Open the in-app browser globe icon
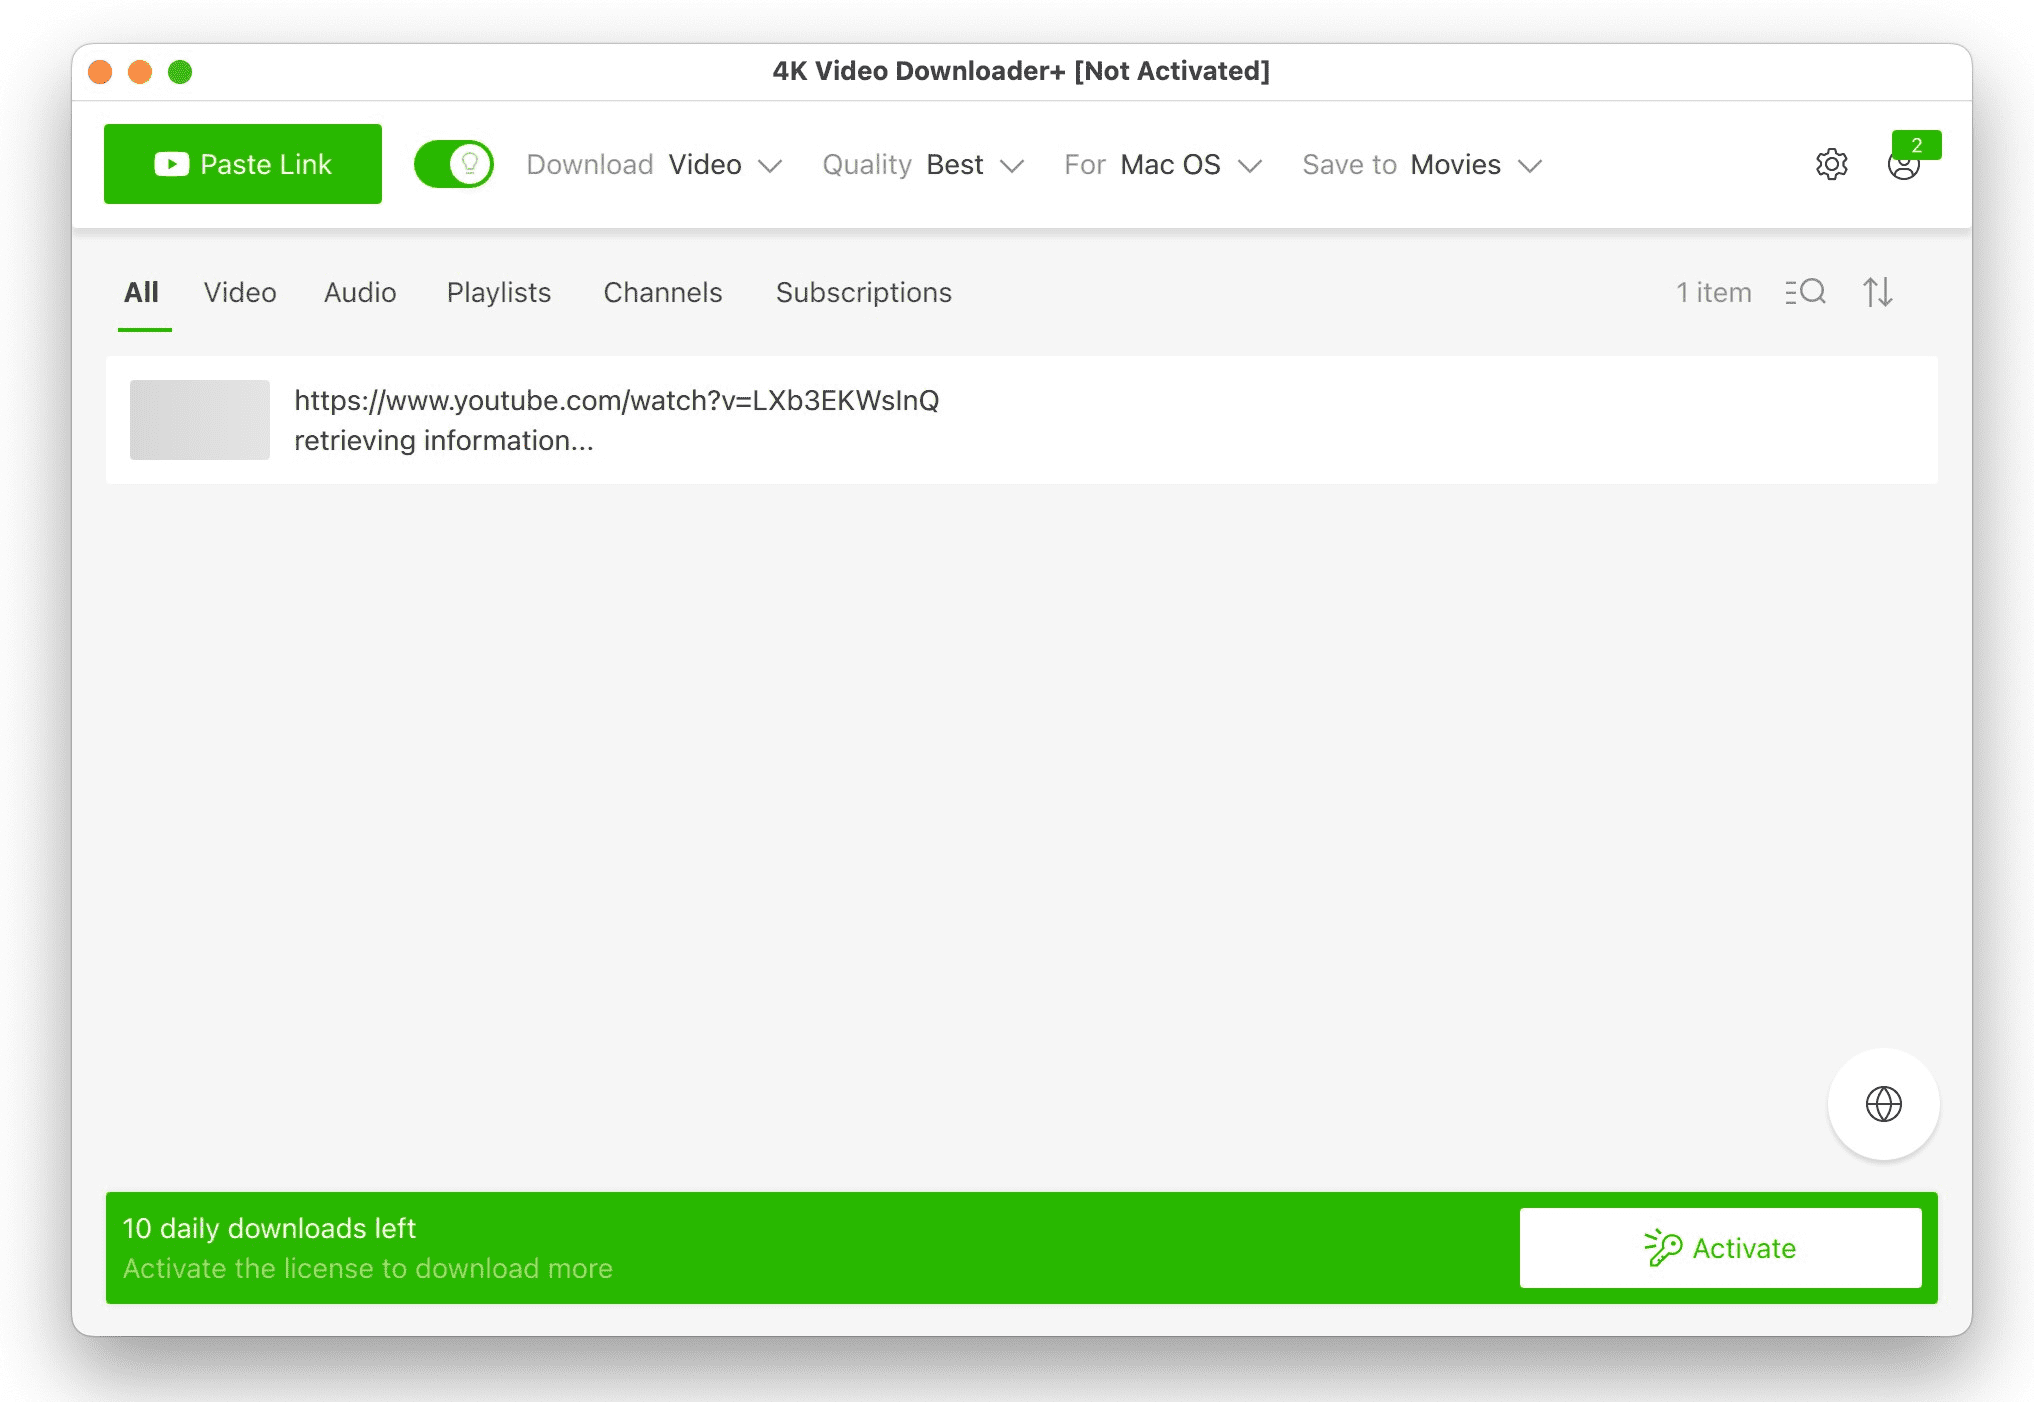This screenshot has width=2034, height=1402. tap(1883, 1104)
